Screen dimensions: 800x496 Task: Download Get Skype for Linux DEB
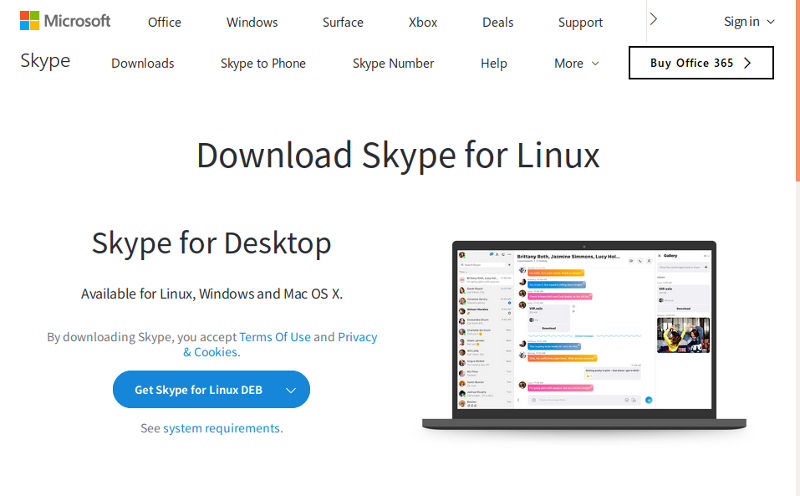pos(198,390)
